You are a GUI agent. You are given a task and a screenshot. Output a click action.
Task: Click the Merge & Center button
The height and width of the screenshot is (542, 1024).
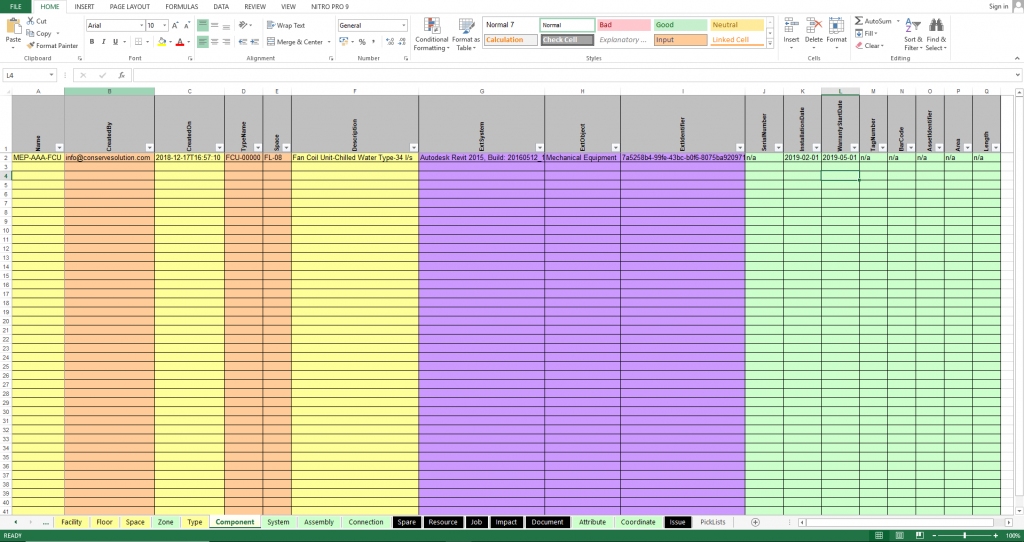pyautogui.click(x=295, y=42)
